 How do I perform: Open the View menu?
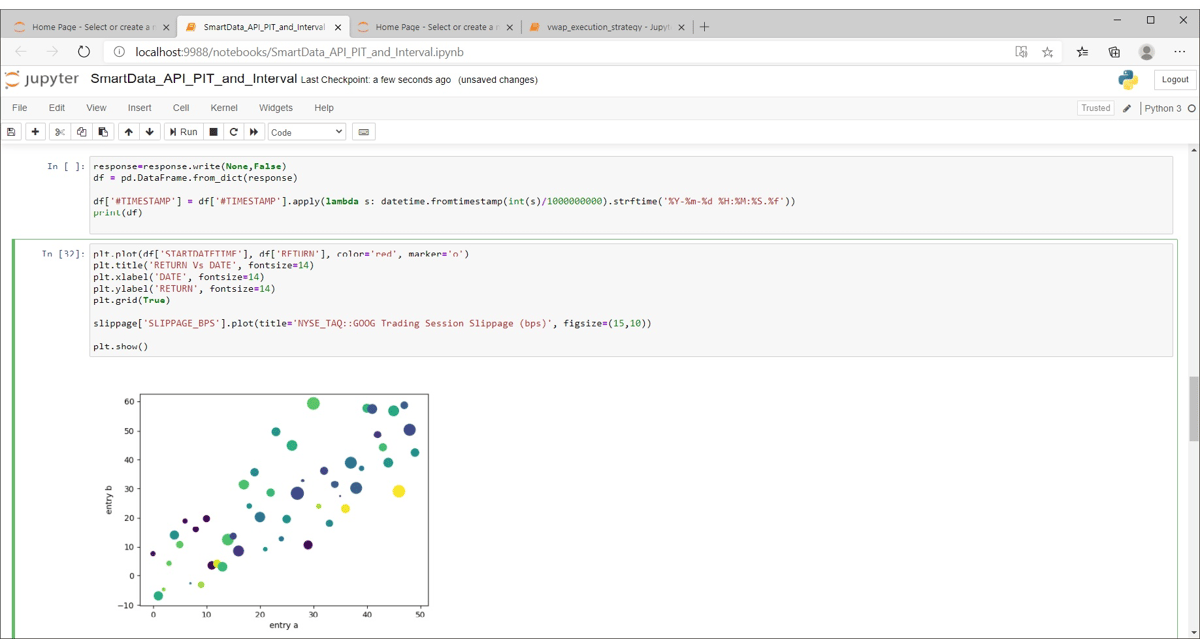click(96, 108)
